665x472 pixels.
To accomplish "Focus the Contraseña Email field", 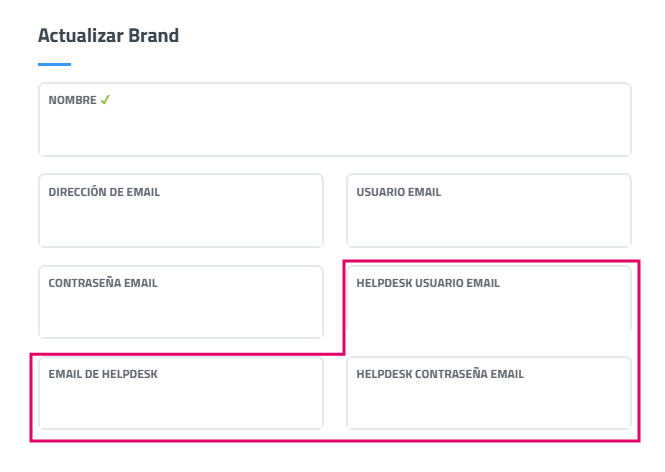I will pyautogui.click(x=181, y=313).
